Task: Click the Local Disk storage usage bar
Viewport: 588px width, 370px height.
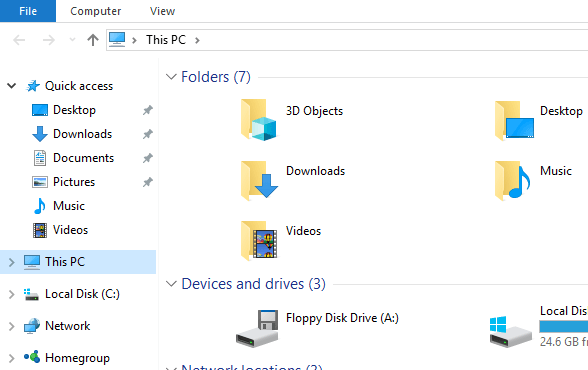Action: pyautogui.click(x=564, y=326)
